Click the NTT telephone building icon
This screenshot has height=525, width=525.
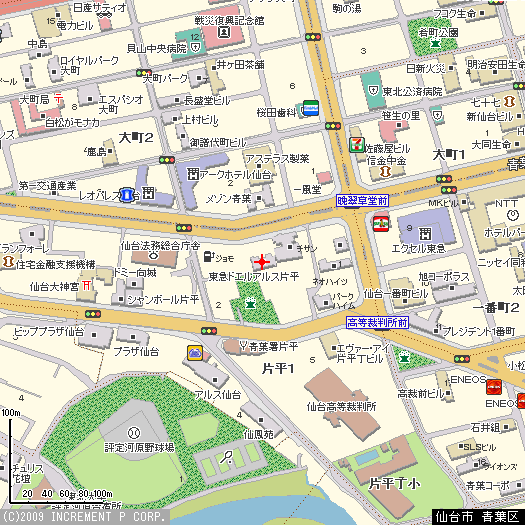tap(513, 215)
